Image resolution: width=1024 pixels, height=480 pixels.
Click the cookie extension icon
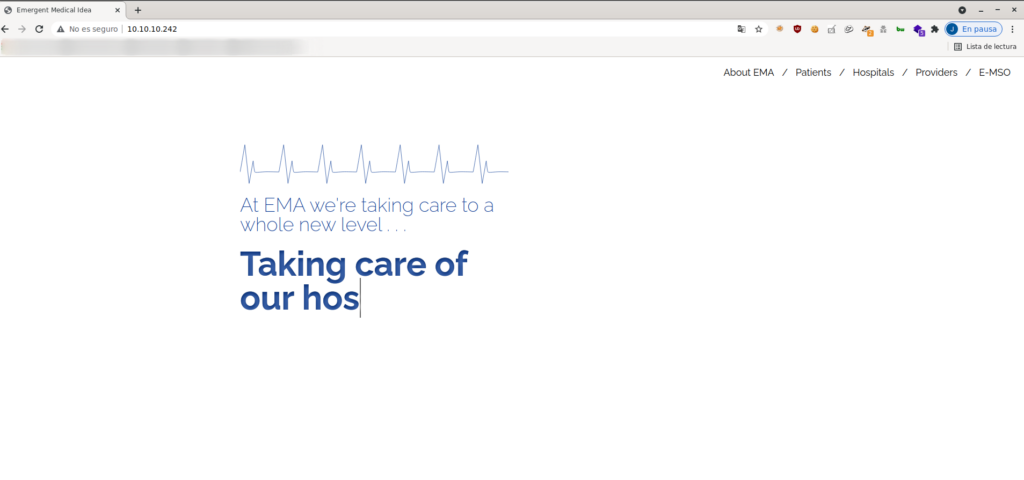point(815,29)
